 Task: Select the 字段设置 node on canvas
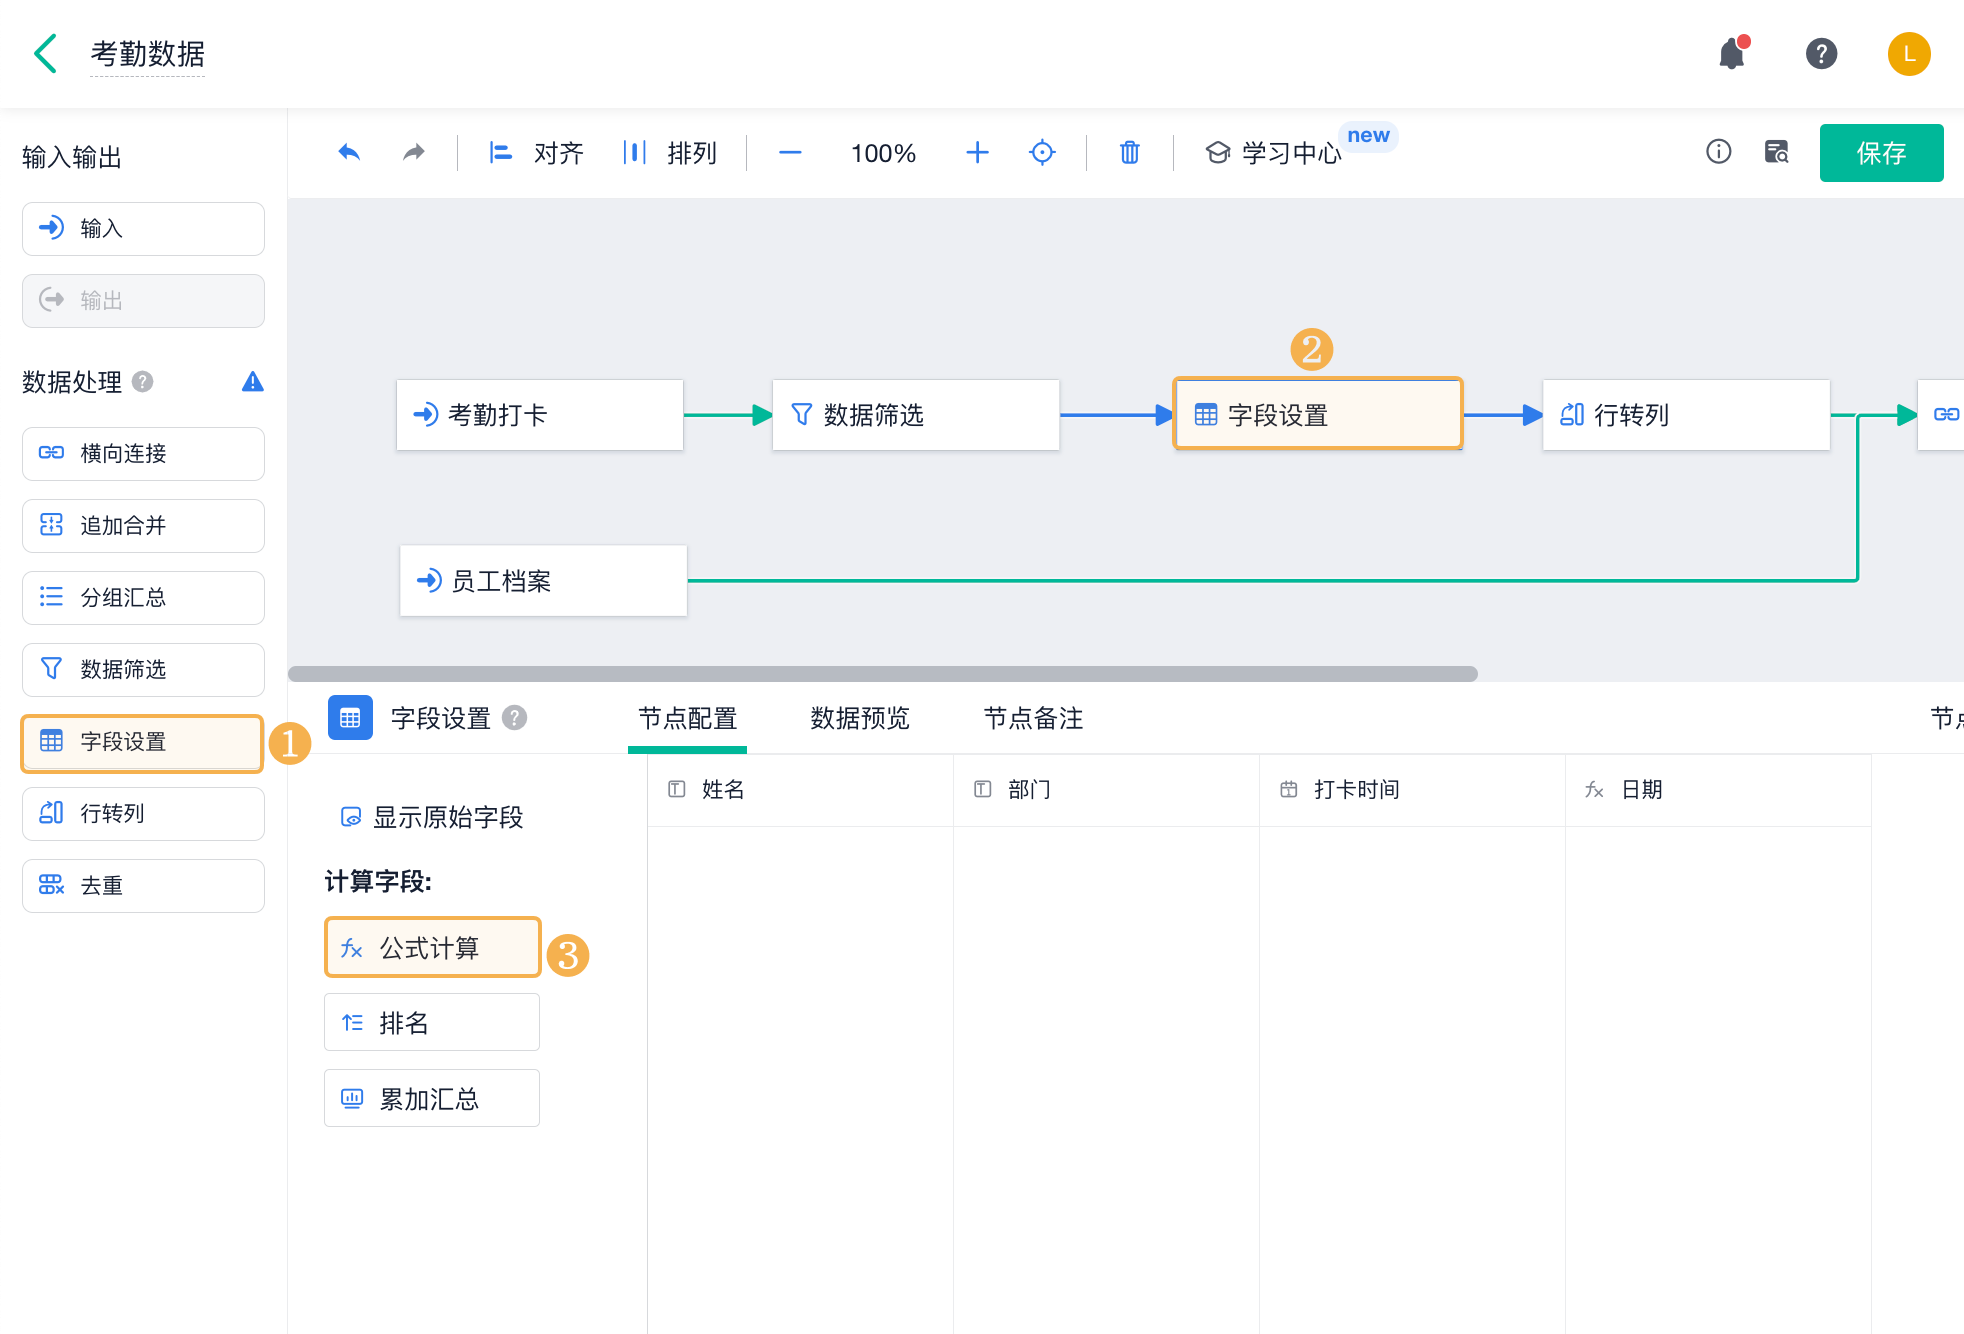[1318, 414]
